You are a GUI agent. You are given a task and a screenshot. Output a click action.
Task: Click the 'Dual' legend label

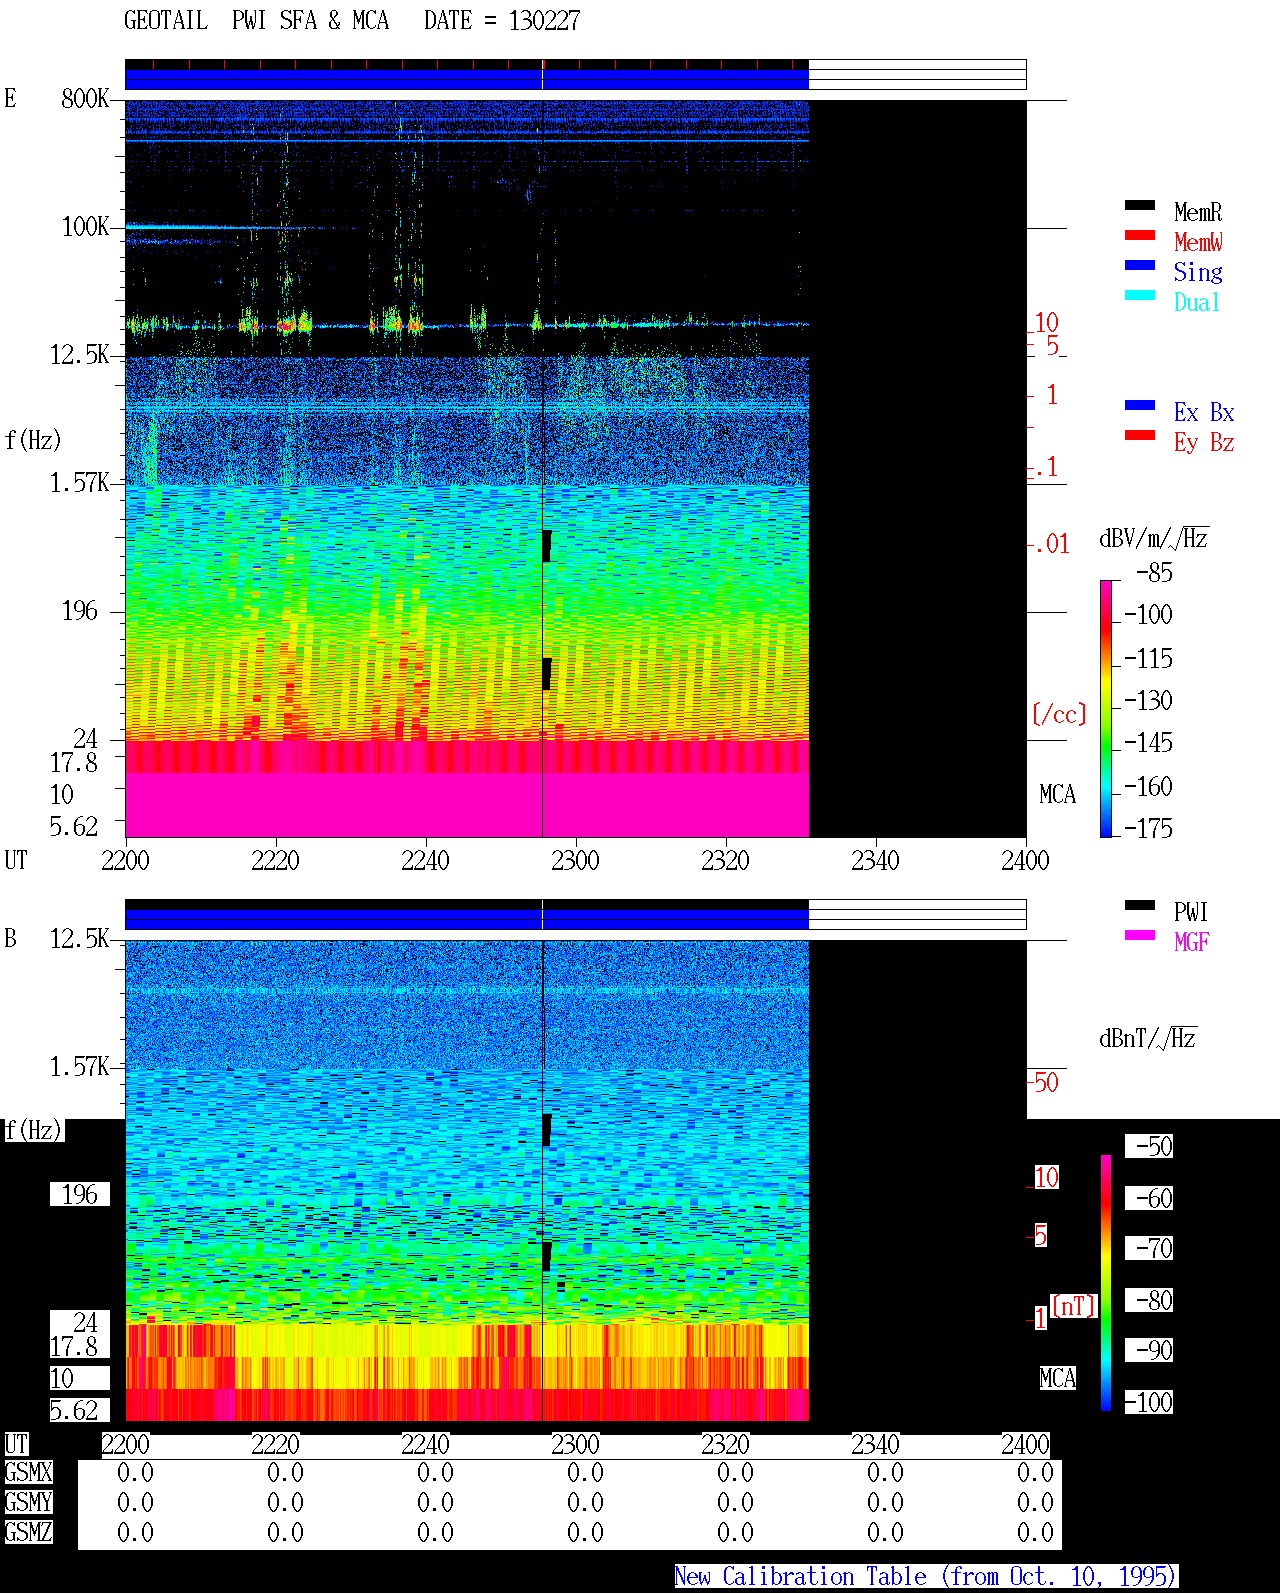[x=1197, y=302]
